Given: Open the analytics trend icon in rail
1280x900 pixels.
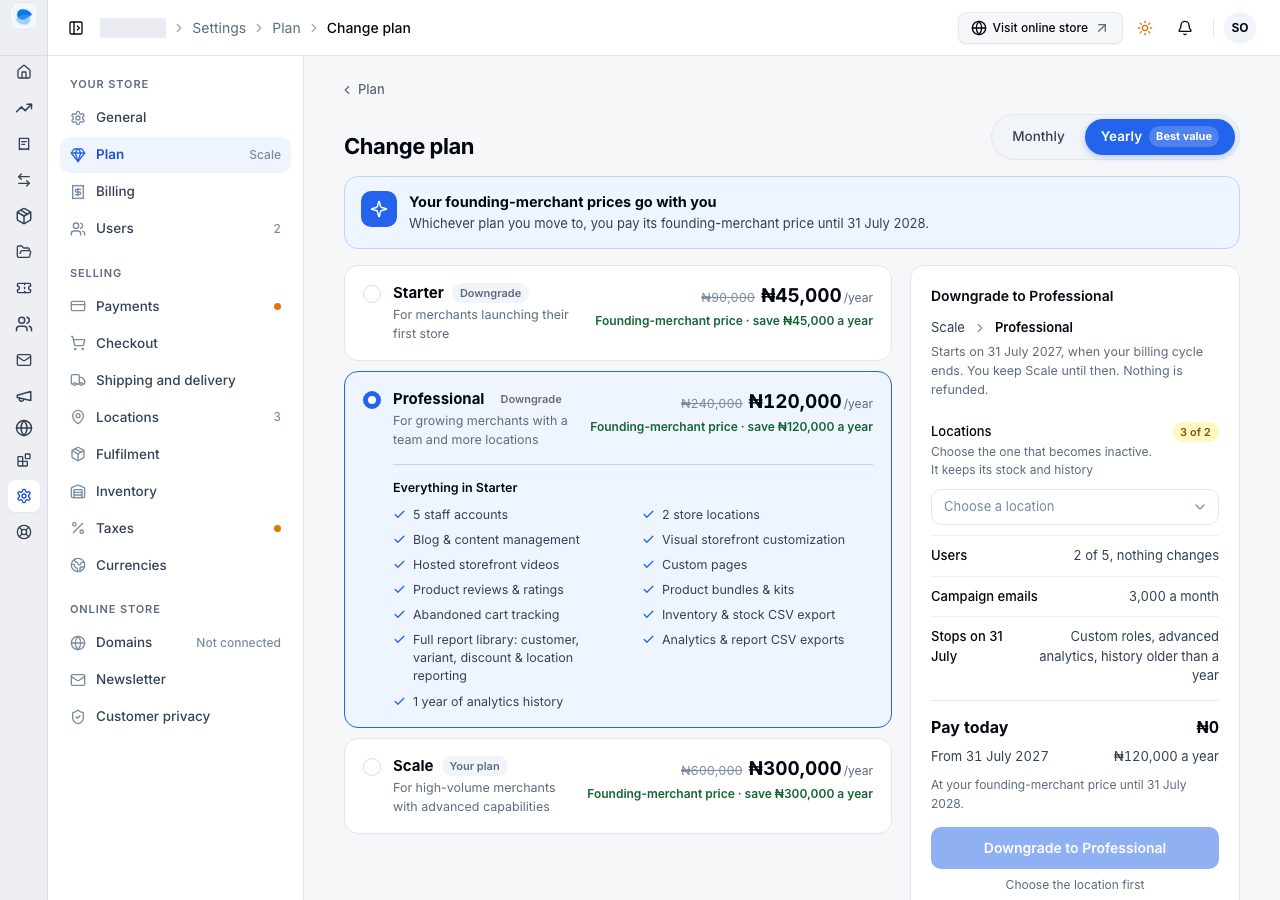Looking at the screenshot, I should click(24, 108).
